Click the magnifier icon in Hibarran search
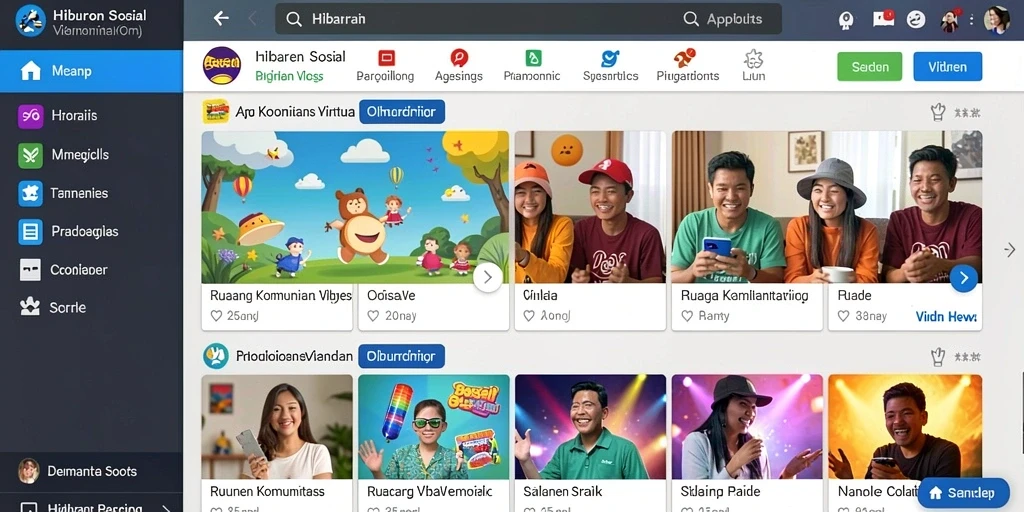This screenshot has width=1024, height=512. click(x=294, y=20)
